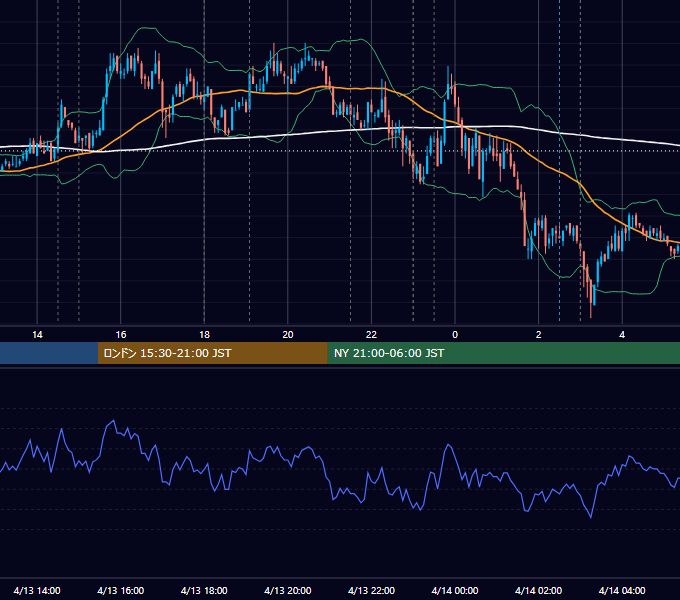Click the 18 hour axis label
Image resolution: width=680 pixels, height=600 pixels.
pyautogui.click(x=204, y=335)
